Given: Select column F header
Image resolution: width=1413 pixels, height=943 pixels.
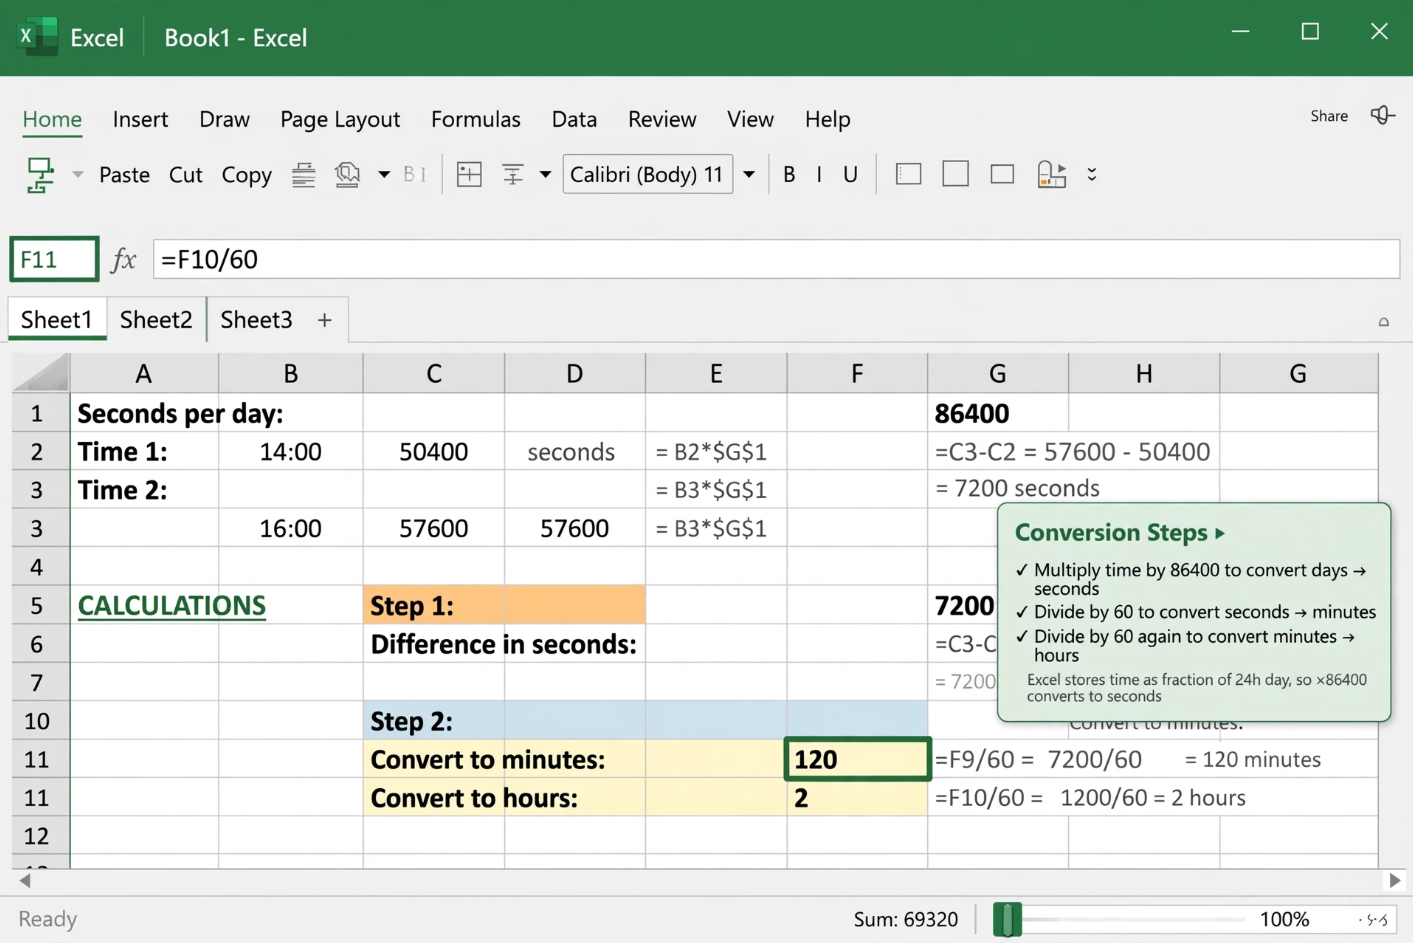Looking at the screenshot, I should [857, 373].
